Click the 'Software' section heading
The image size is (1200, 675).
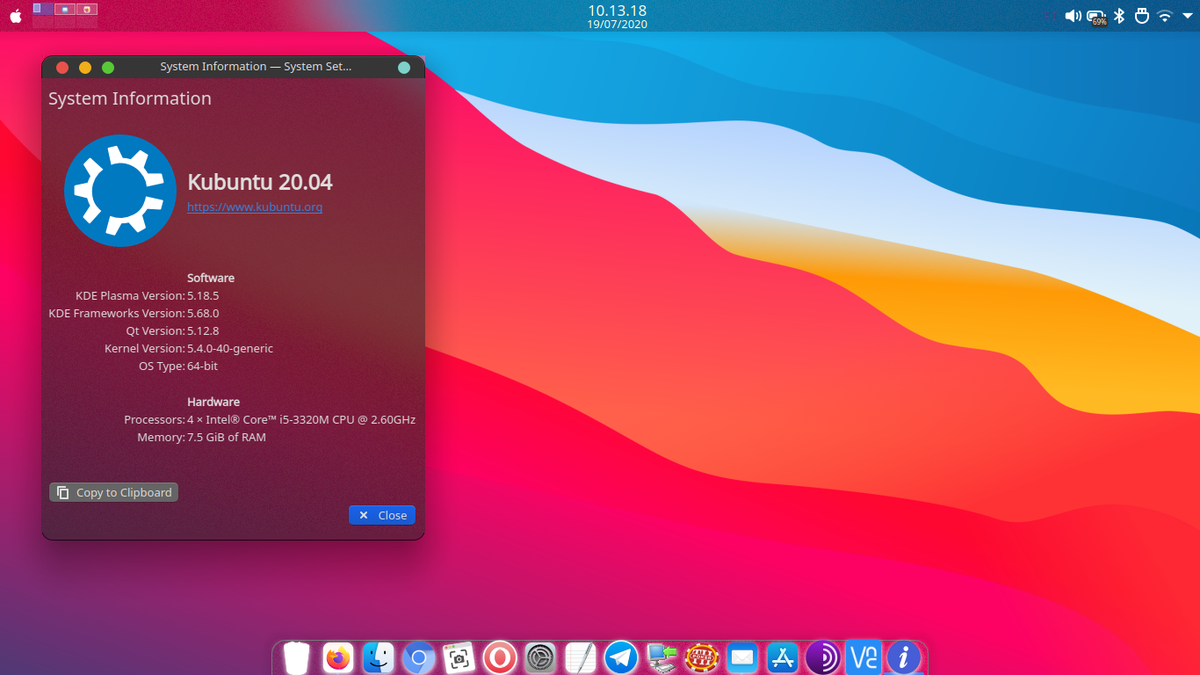tap(211, 278)
